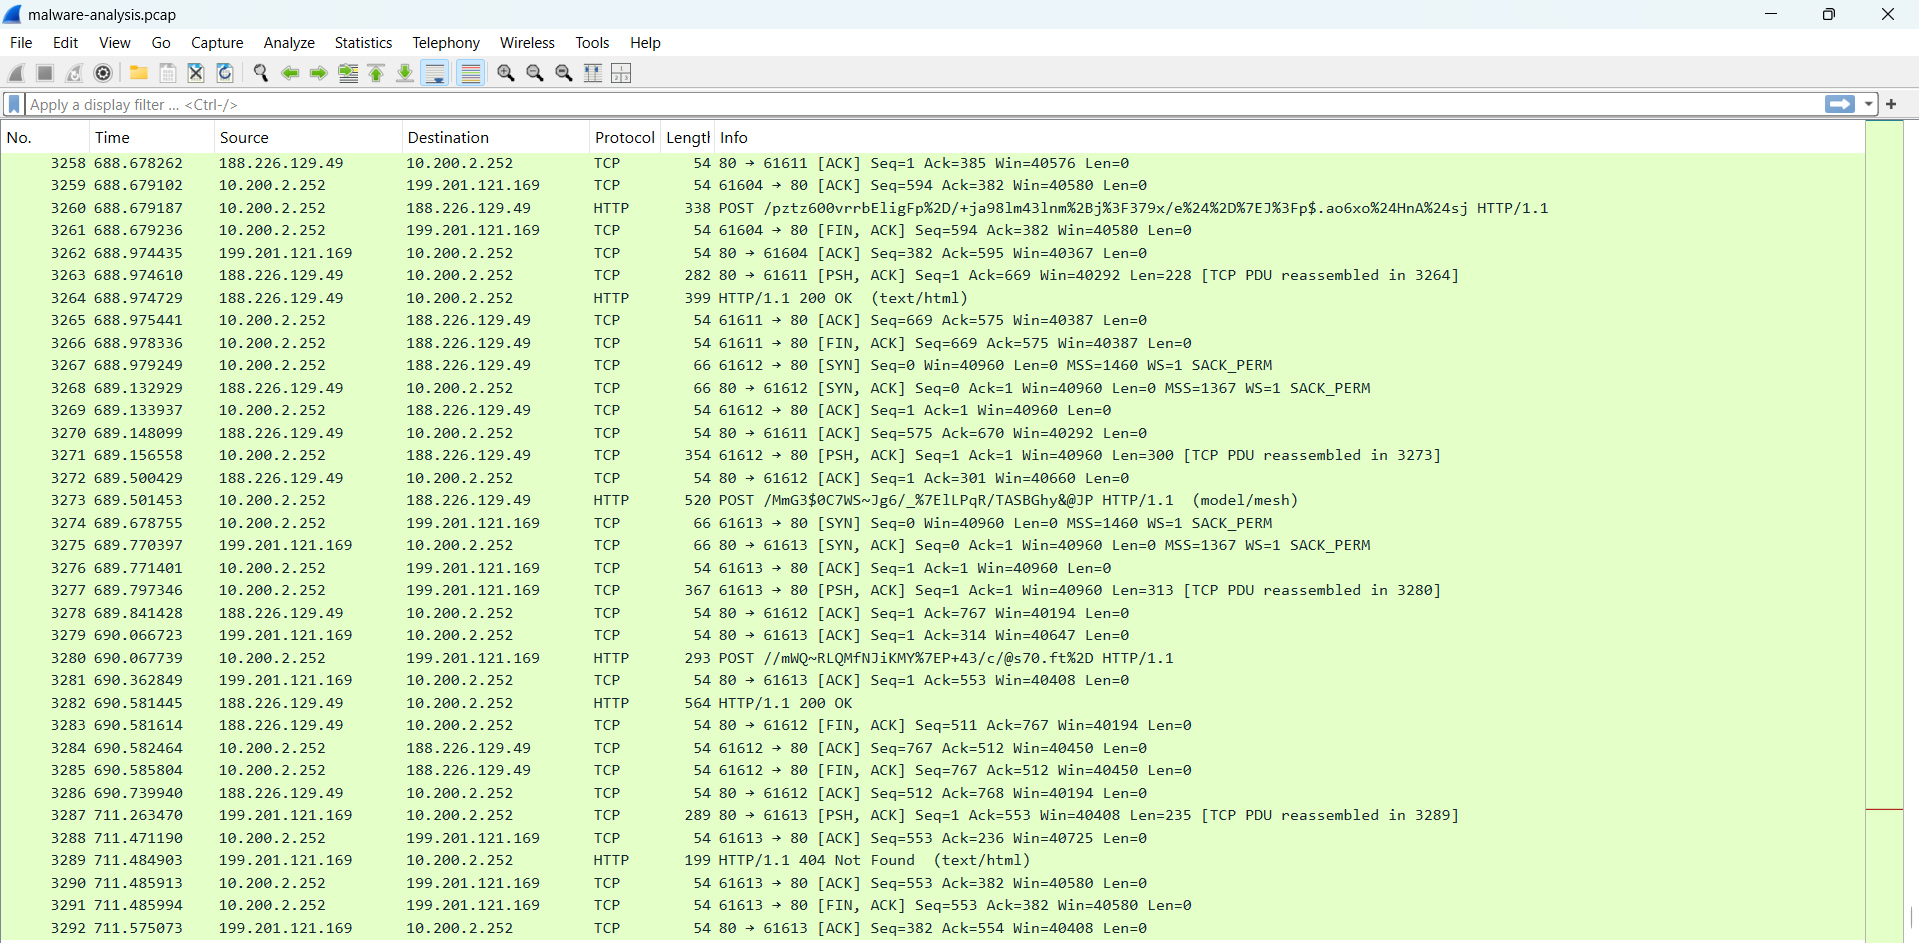Jump to last packet icon
Viewport: 1919px width, 943px height.
405,73
